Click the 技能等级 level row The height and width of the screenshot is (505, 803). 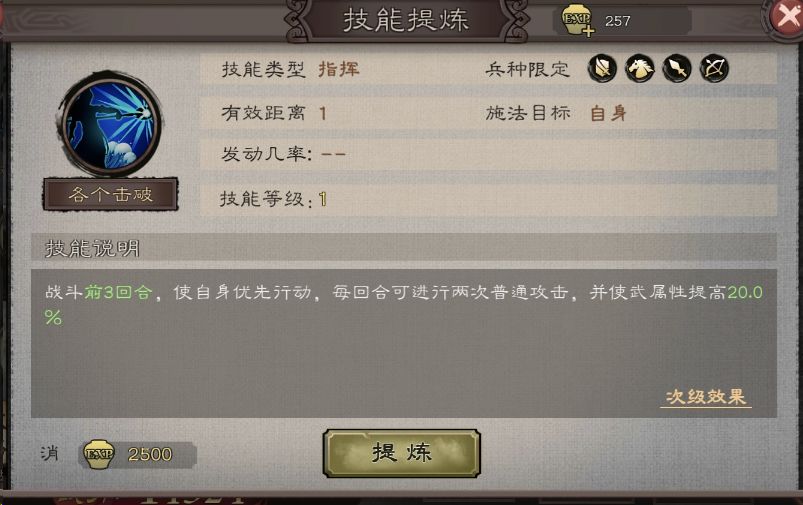(x=489, y=199)
